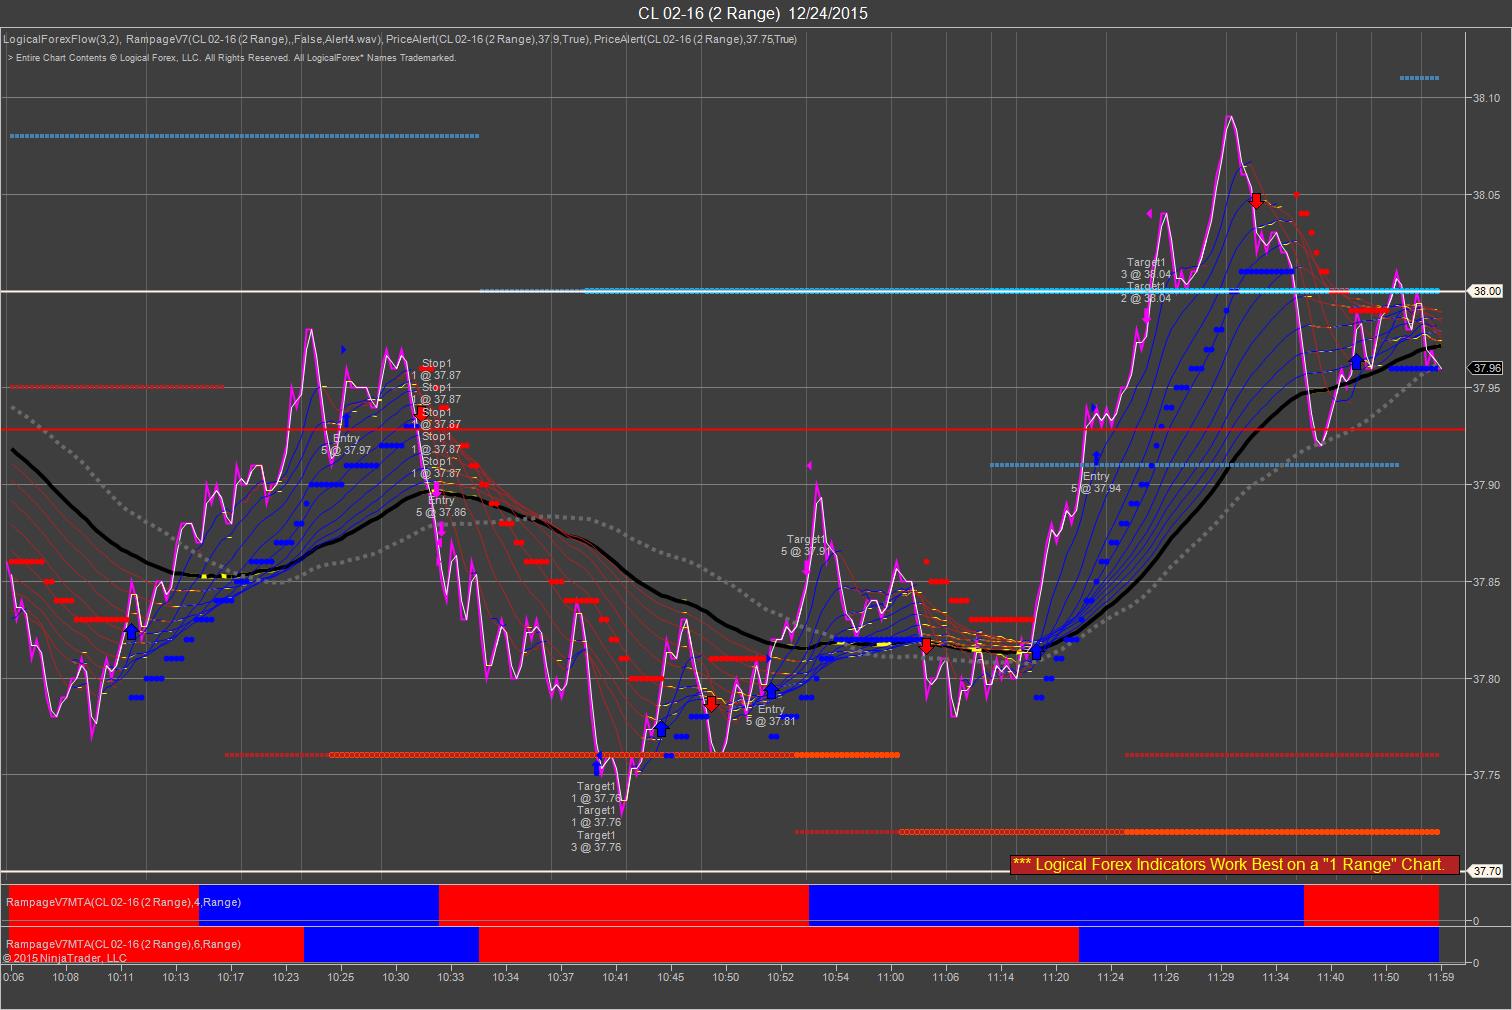Click the 10:41 time axis label
The height and width of the screenshot is (1010, 1512).
click(615, 977)
